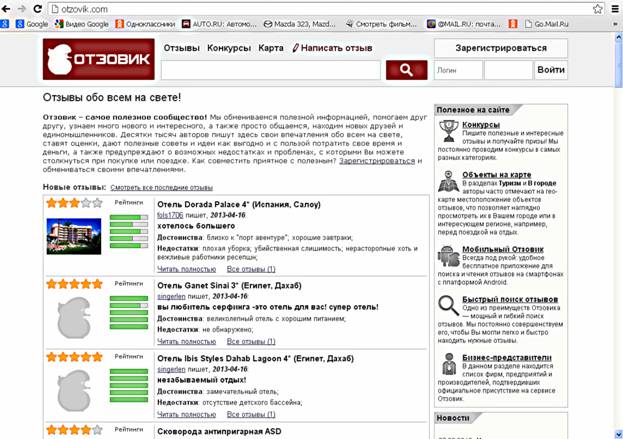
Task: Click the gray avatar of the Ibis Styles review
Action: 74,391
